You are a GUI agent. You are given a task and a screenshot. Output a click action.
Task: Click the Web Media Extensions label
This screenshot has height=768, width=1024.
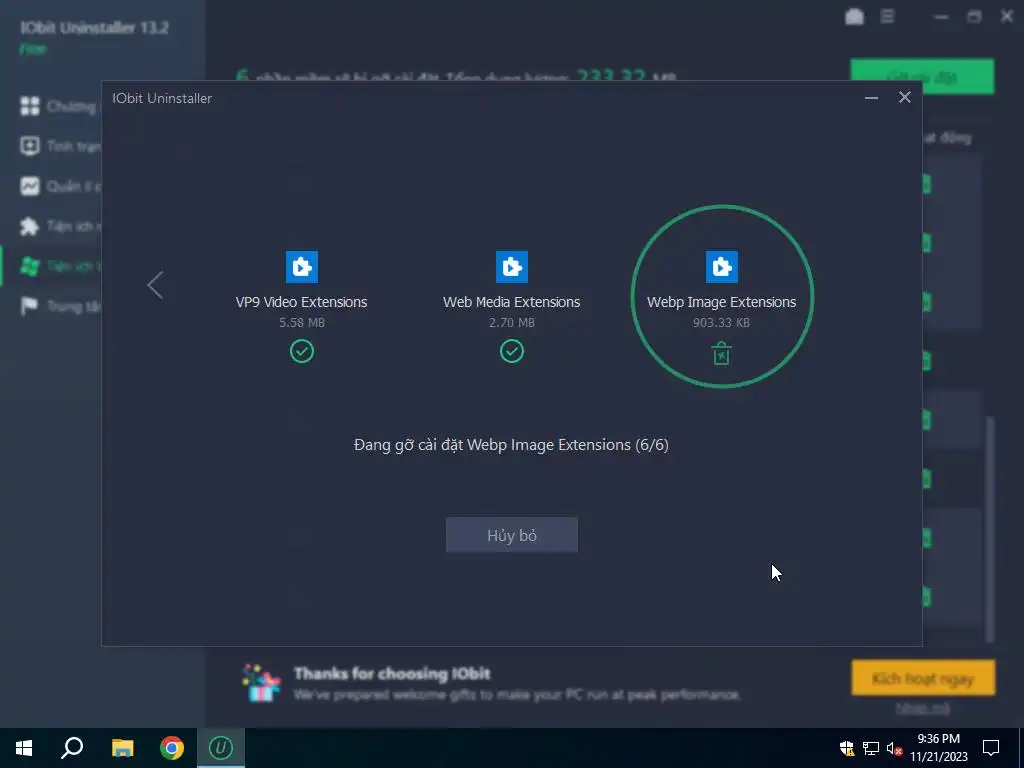pos(511,302)
